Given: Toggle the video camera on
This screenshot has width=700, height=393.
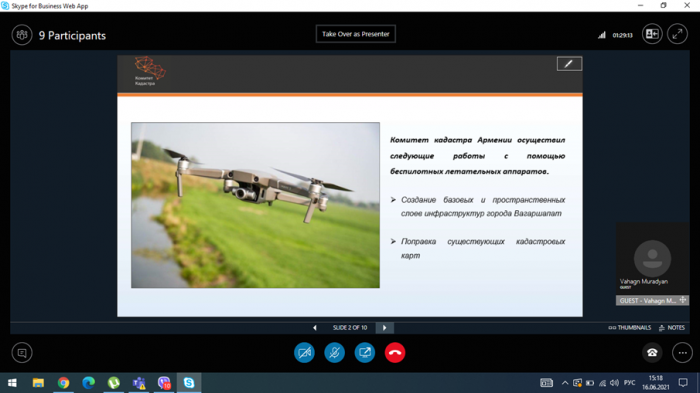Looking at the screenshot, I should (x=304, y=352).
